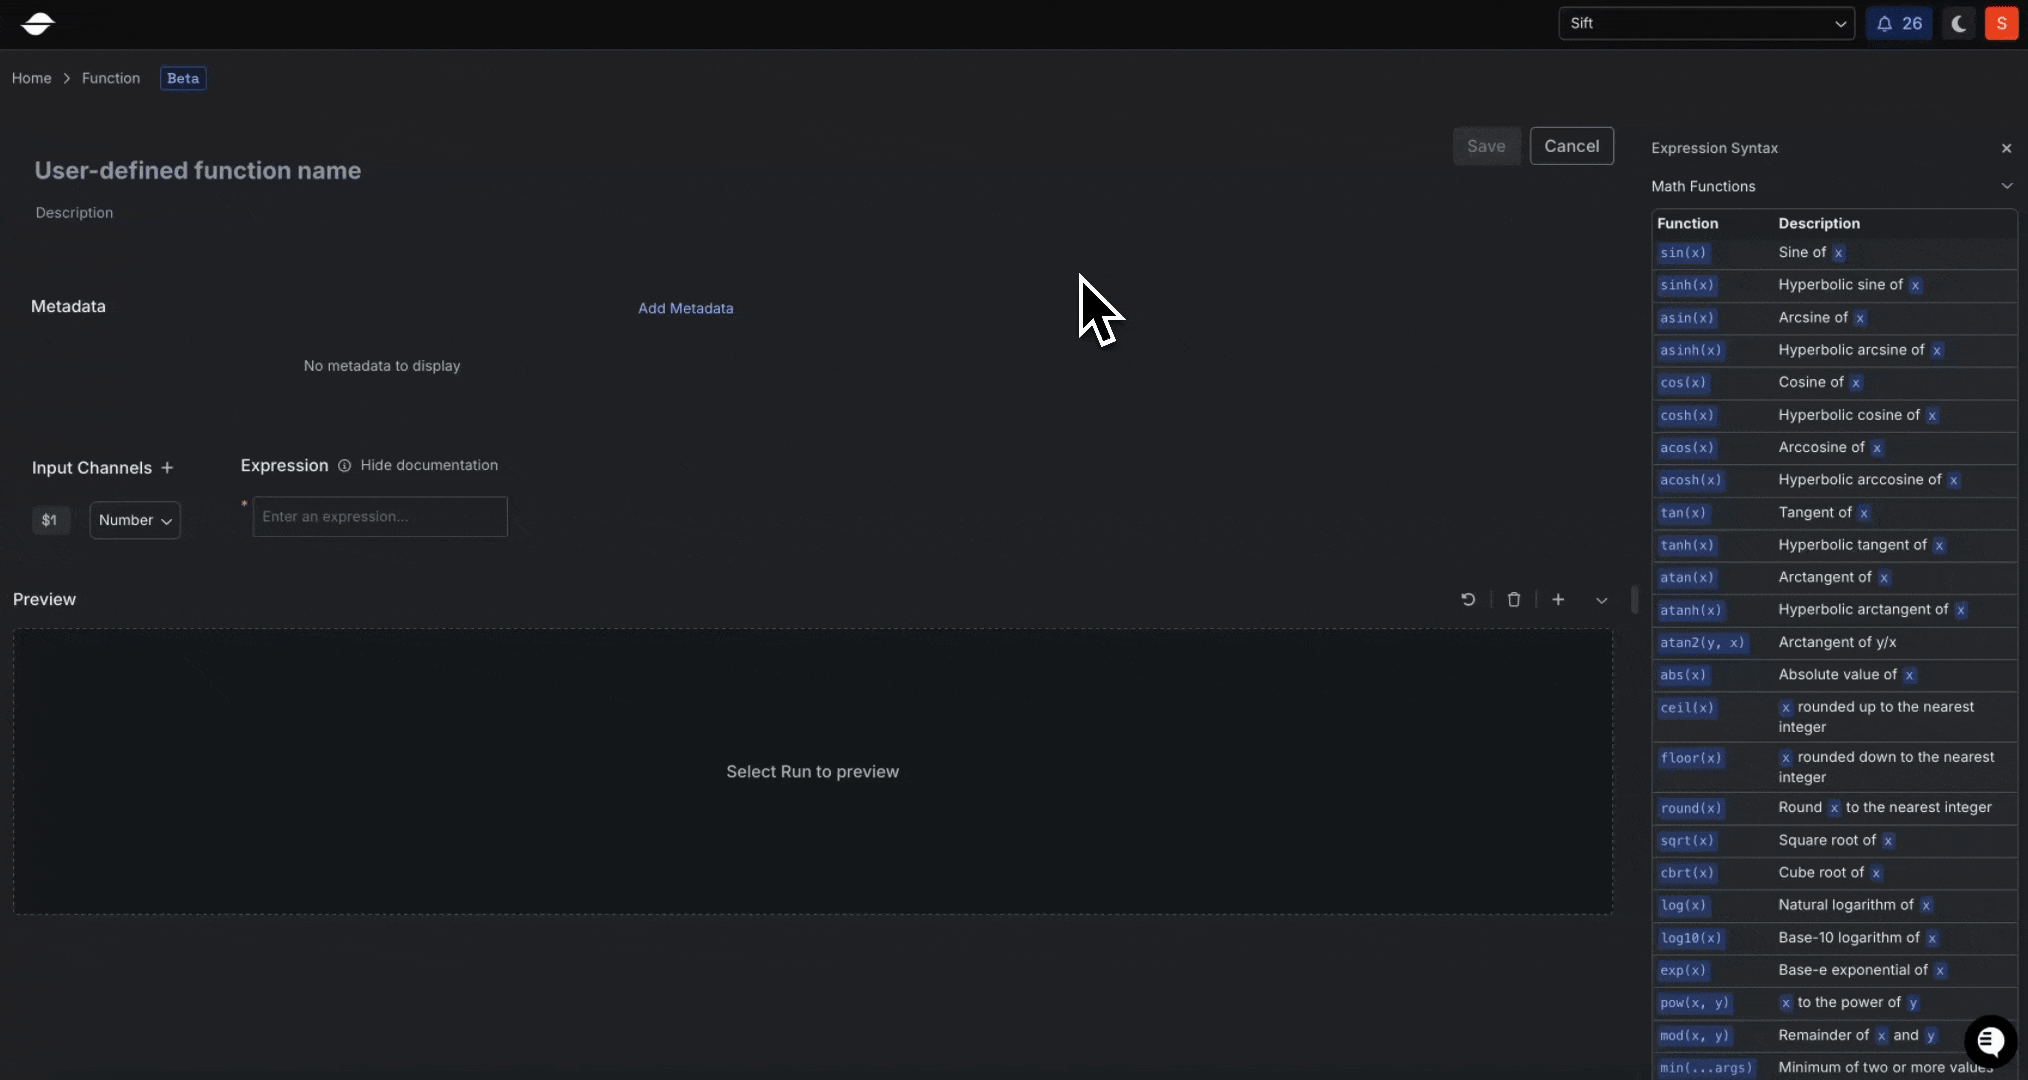Add a preview panel with plus icon
Viewport: 2028px width, 1080px height.
click(x=1558, y=599)
